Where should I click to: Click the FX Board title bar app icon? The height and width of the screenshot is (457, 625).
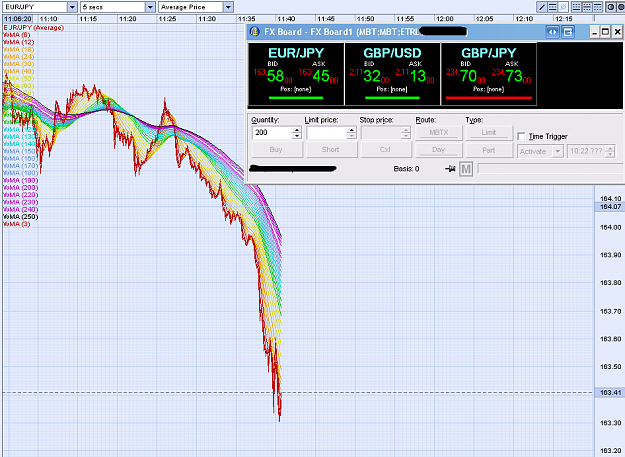[x=255, y=31]
